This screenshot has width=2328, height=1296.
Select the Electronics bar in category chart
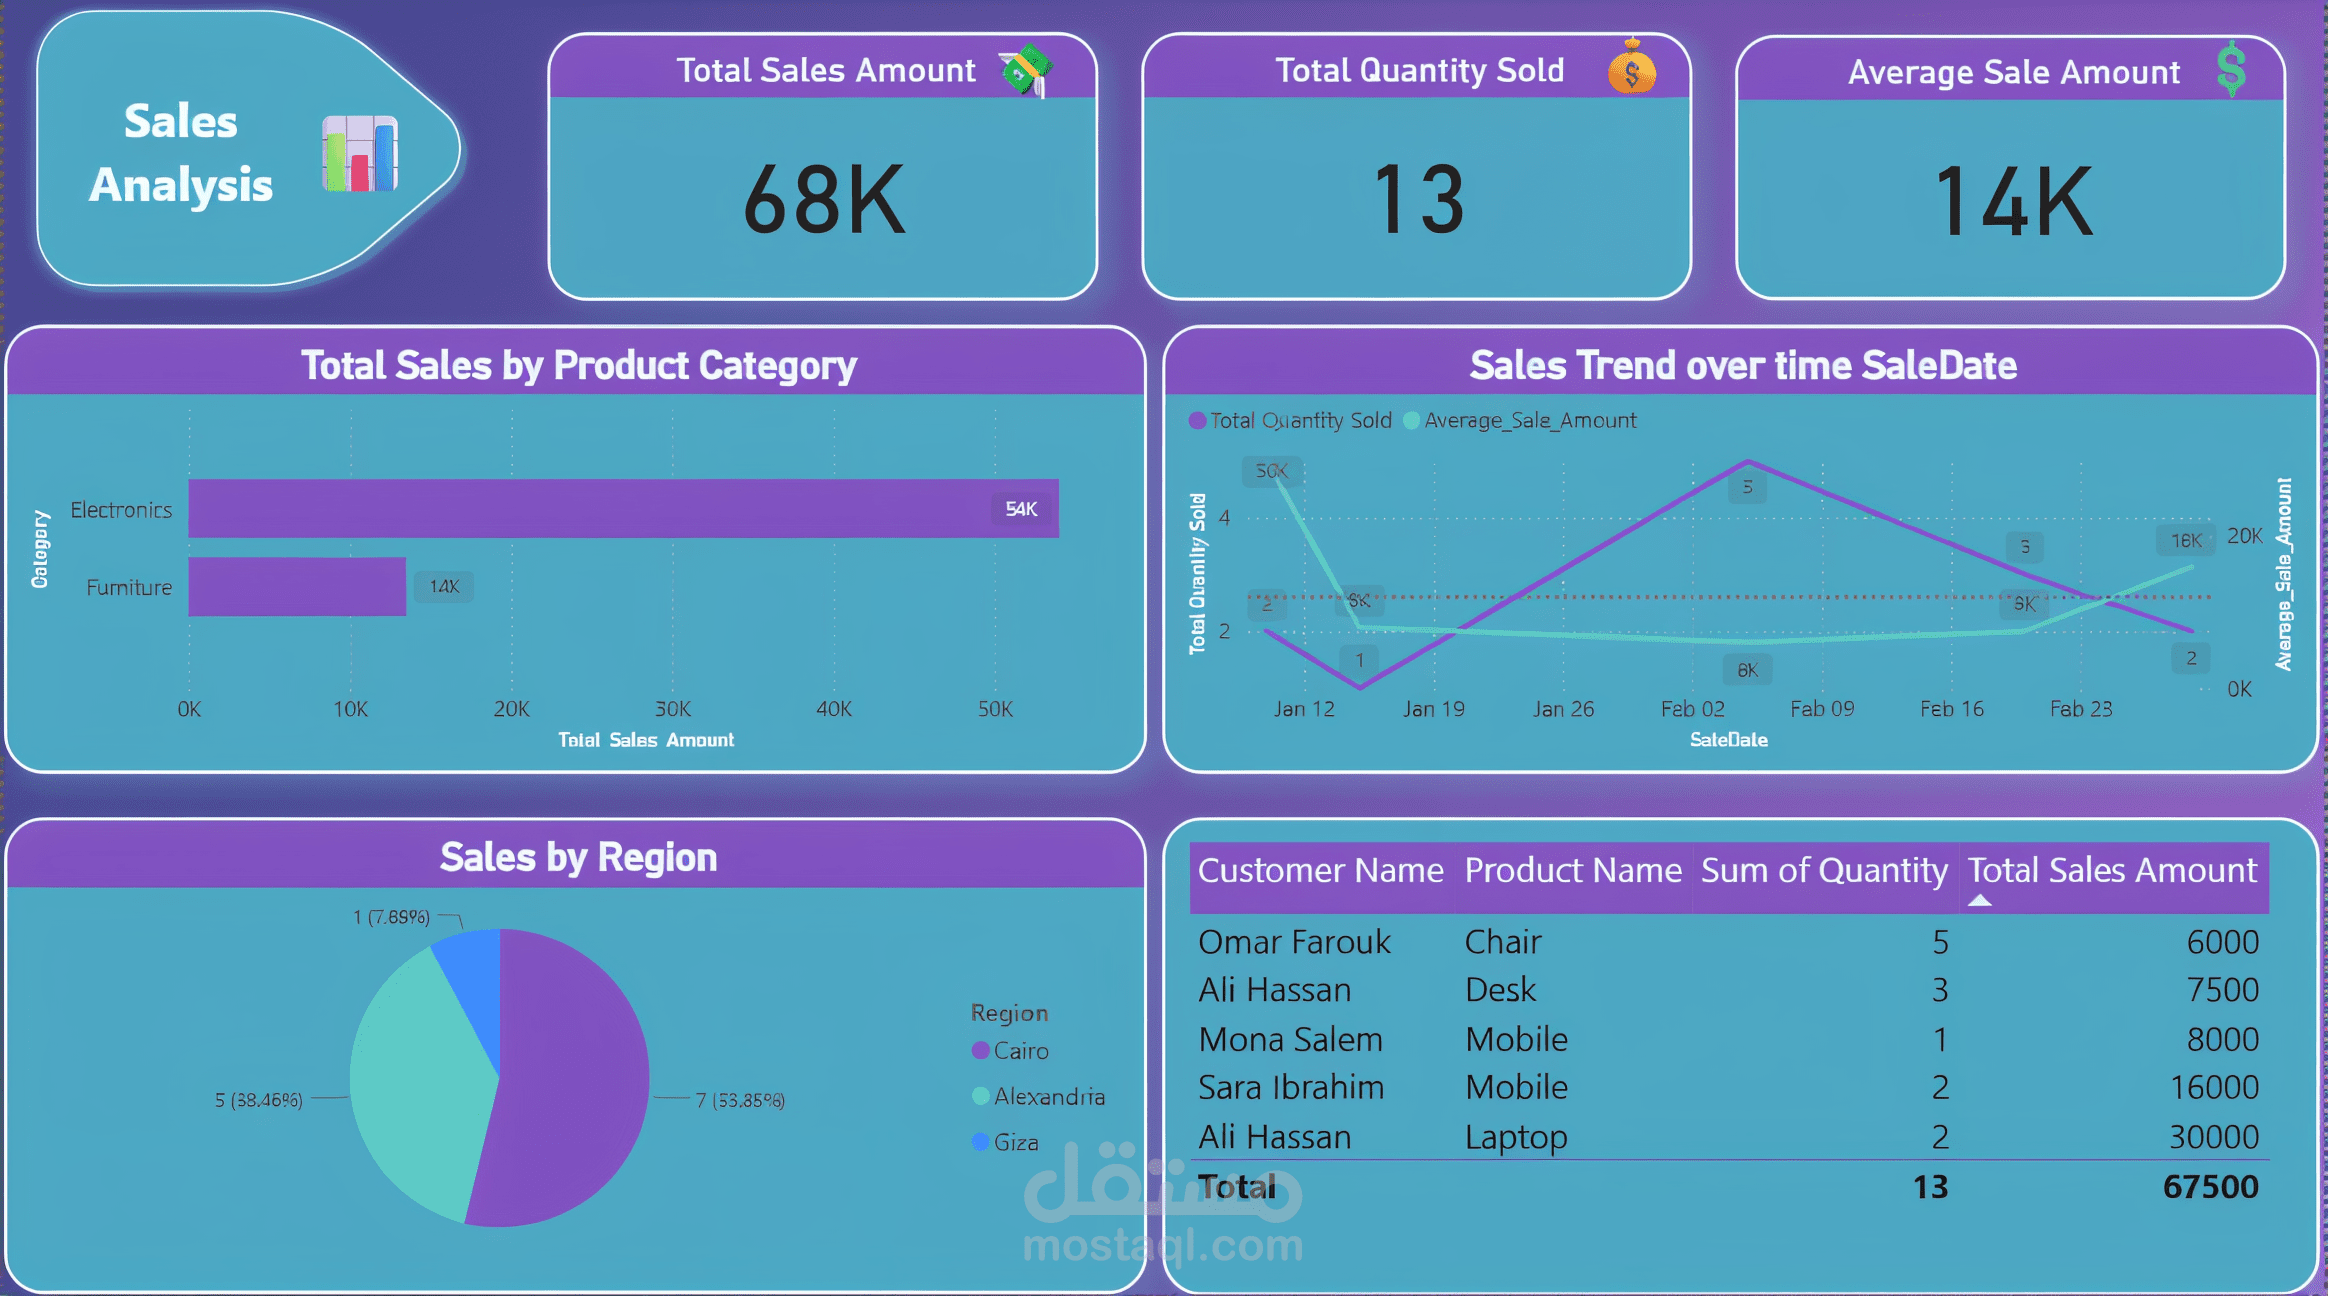(622, 509)
